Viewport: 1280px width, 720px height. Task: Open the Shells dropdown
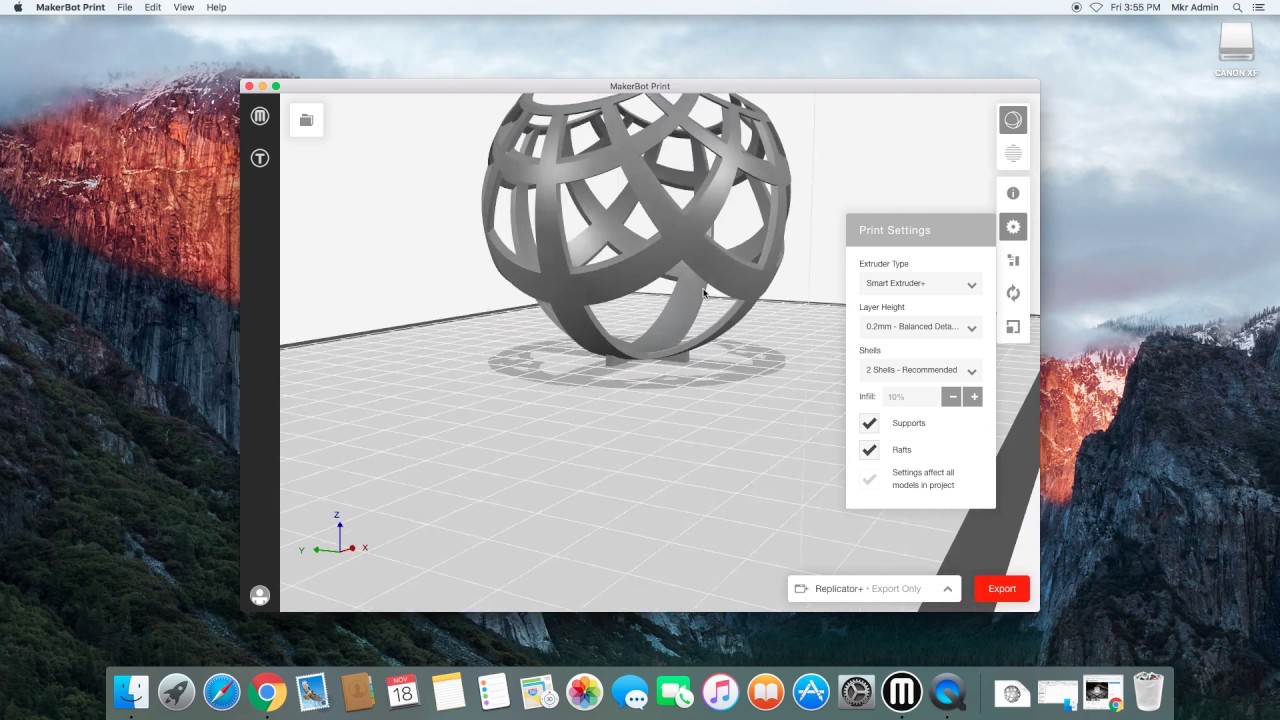point(920,370)
